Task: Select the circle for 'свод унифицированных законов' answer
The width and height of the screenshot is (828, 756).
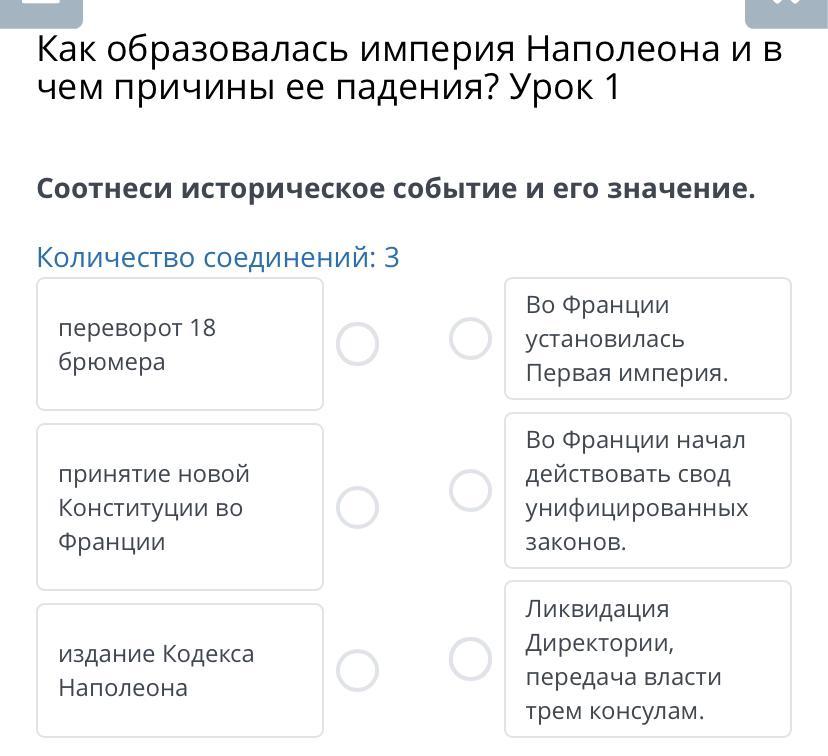Action: coord(470,490)
